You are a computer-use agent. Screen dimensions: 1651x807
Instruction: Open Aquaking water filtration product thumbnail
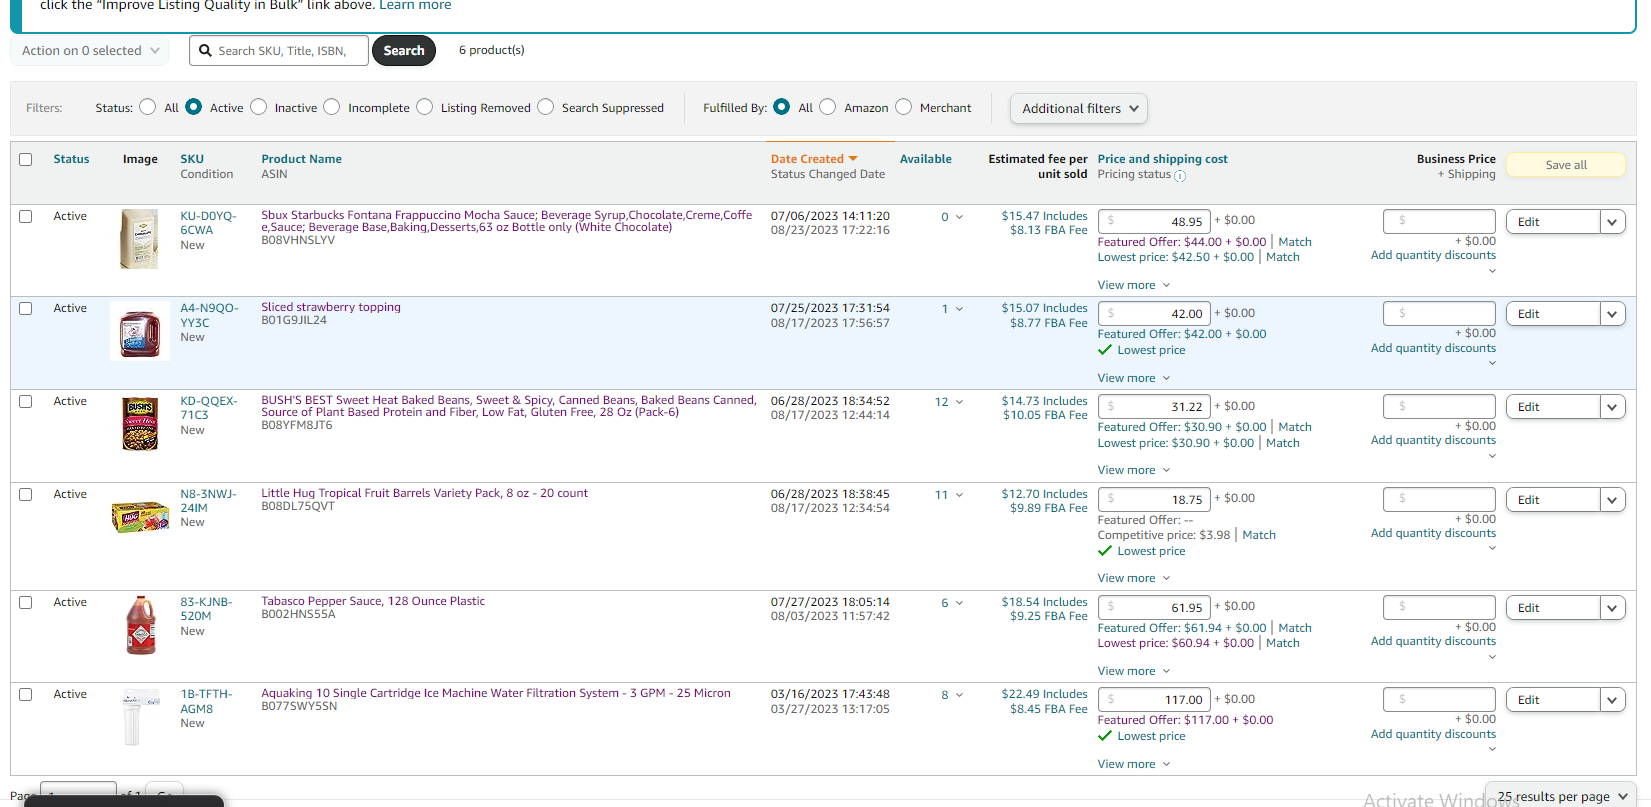pos(140,717)
